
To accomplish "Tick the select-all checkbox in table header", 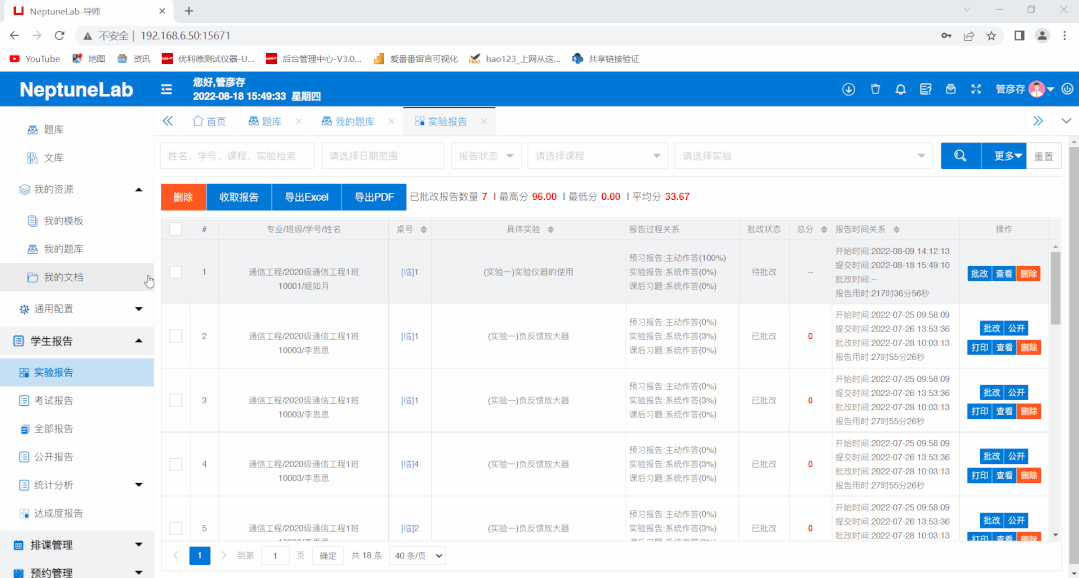I will [176, 229].
